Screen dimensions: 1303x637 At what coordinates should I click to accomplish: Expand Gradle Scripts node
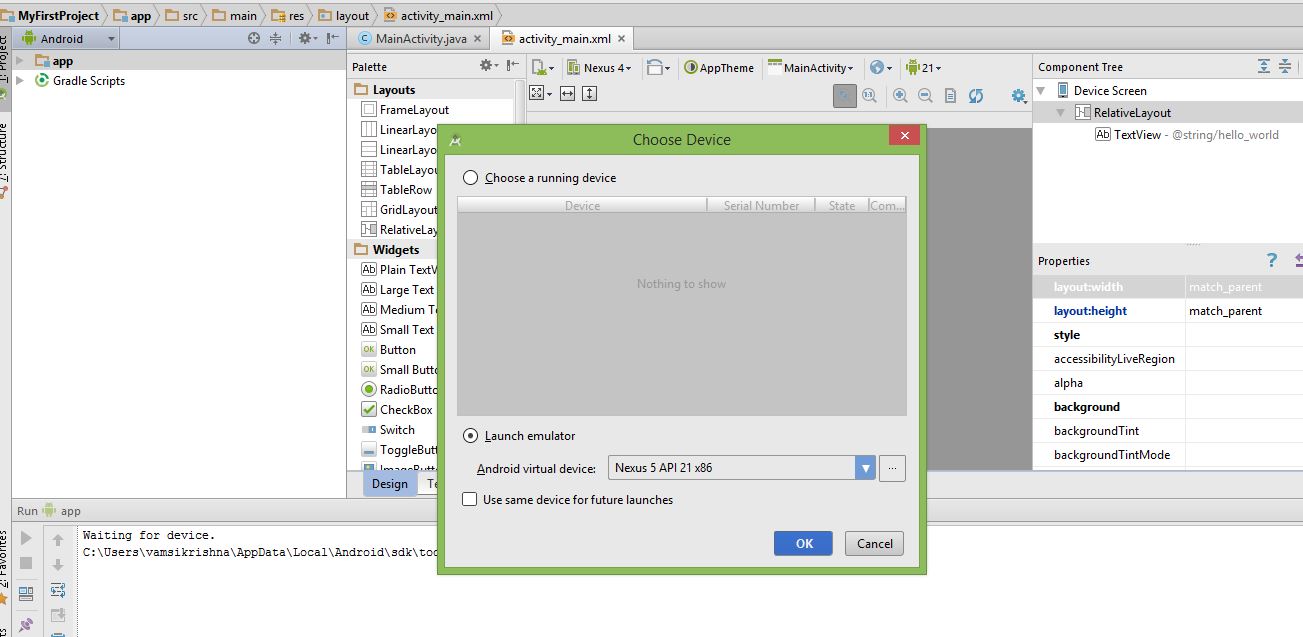(x=20, y=81)
